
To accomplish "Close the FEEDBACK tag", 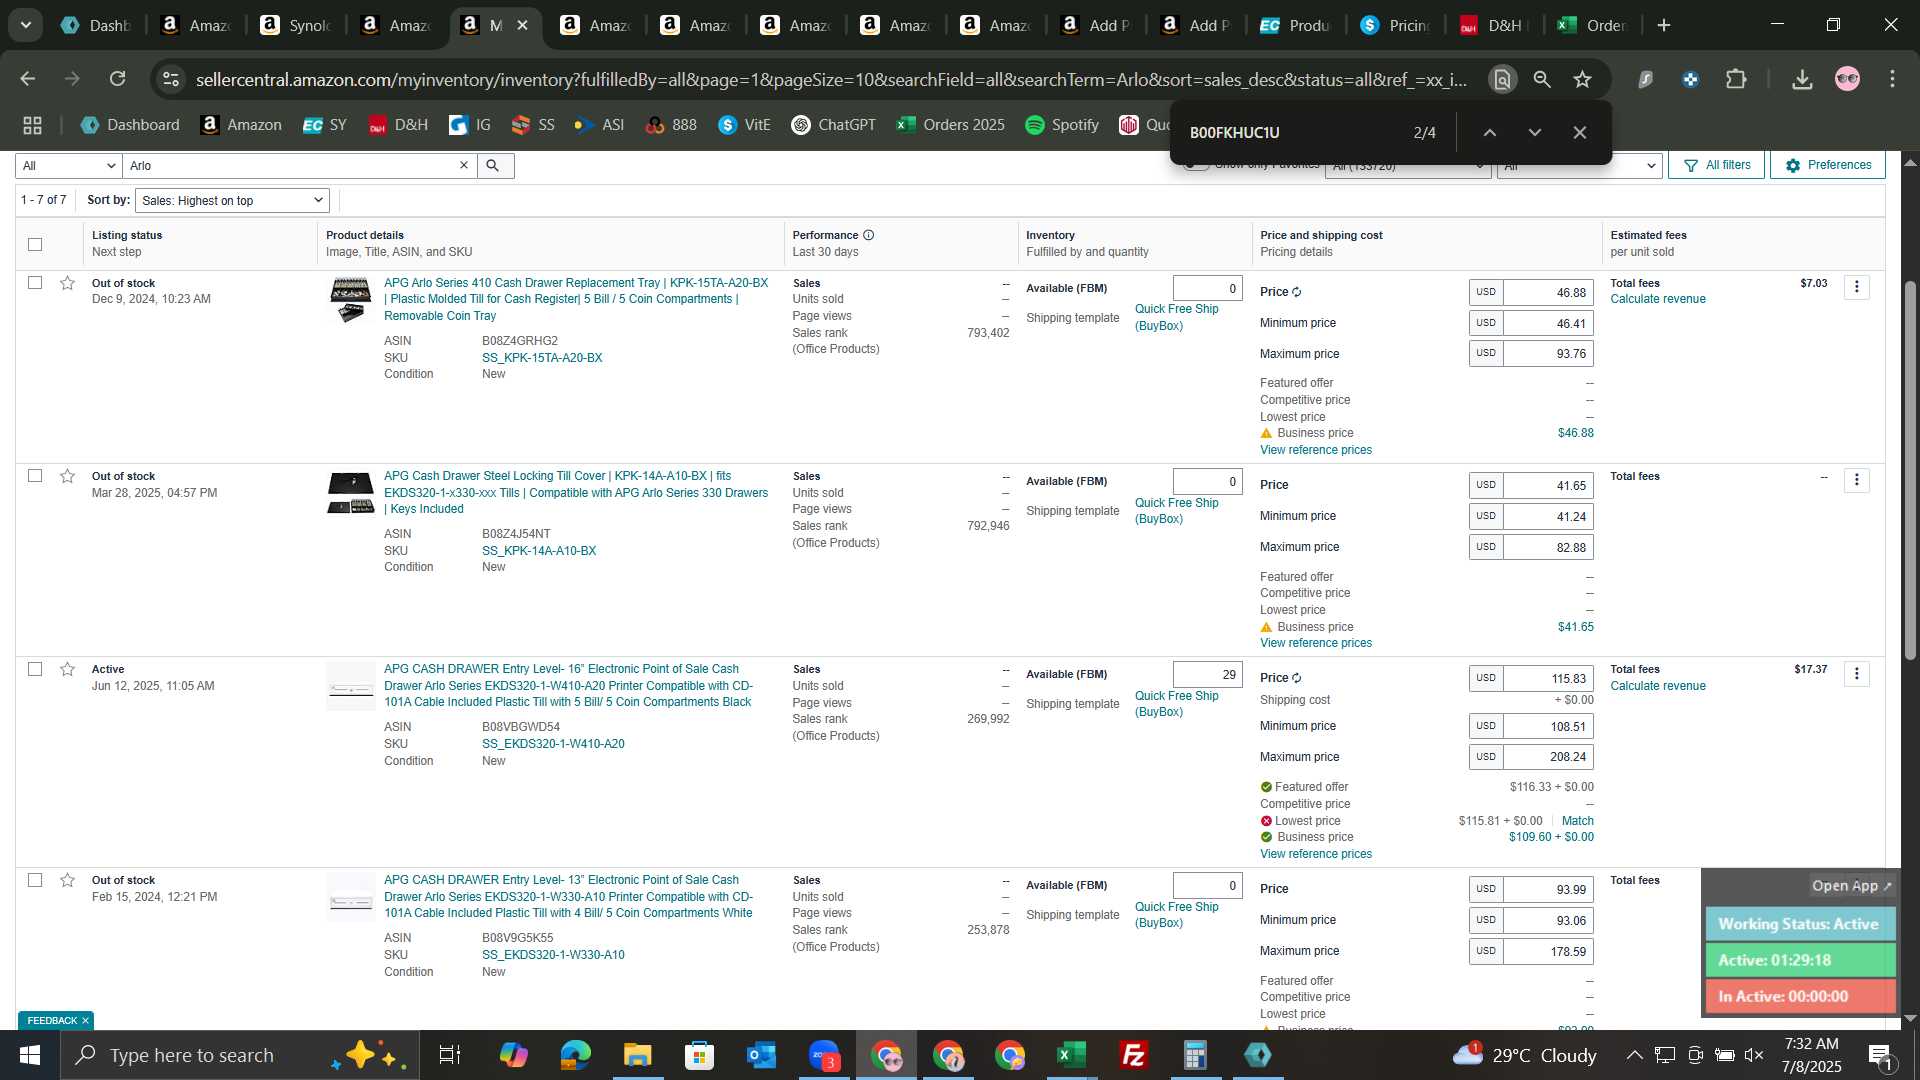I will (x=85, y=1021).
